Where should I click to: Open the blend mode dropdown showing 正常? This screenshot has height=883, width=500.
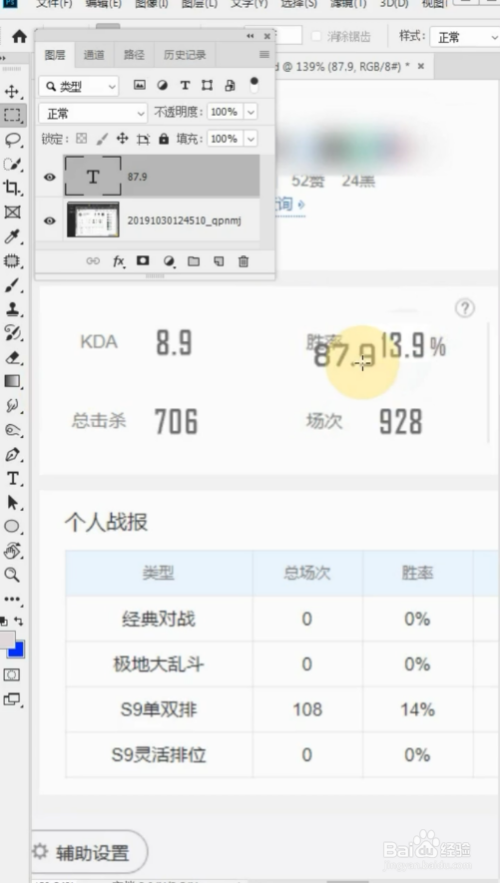click(x=93, y=113)
